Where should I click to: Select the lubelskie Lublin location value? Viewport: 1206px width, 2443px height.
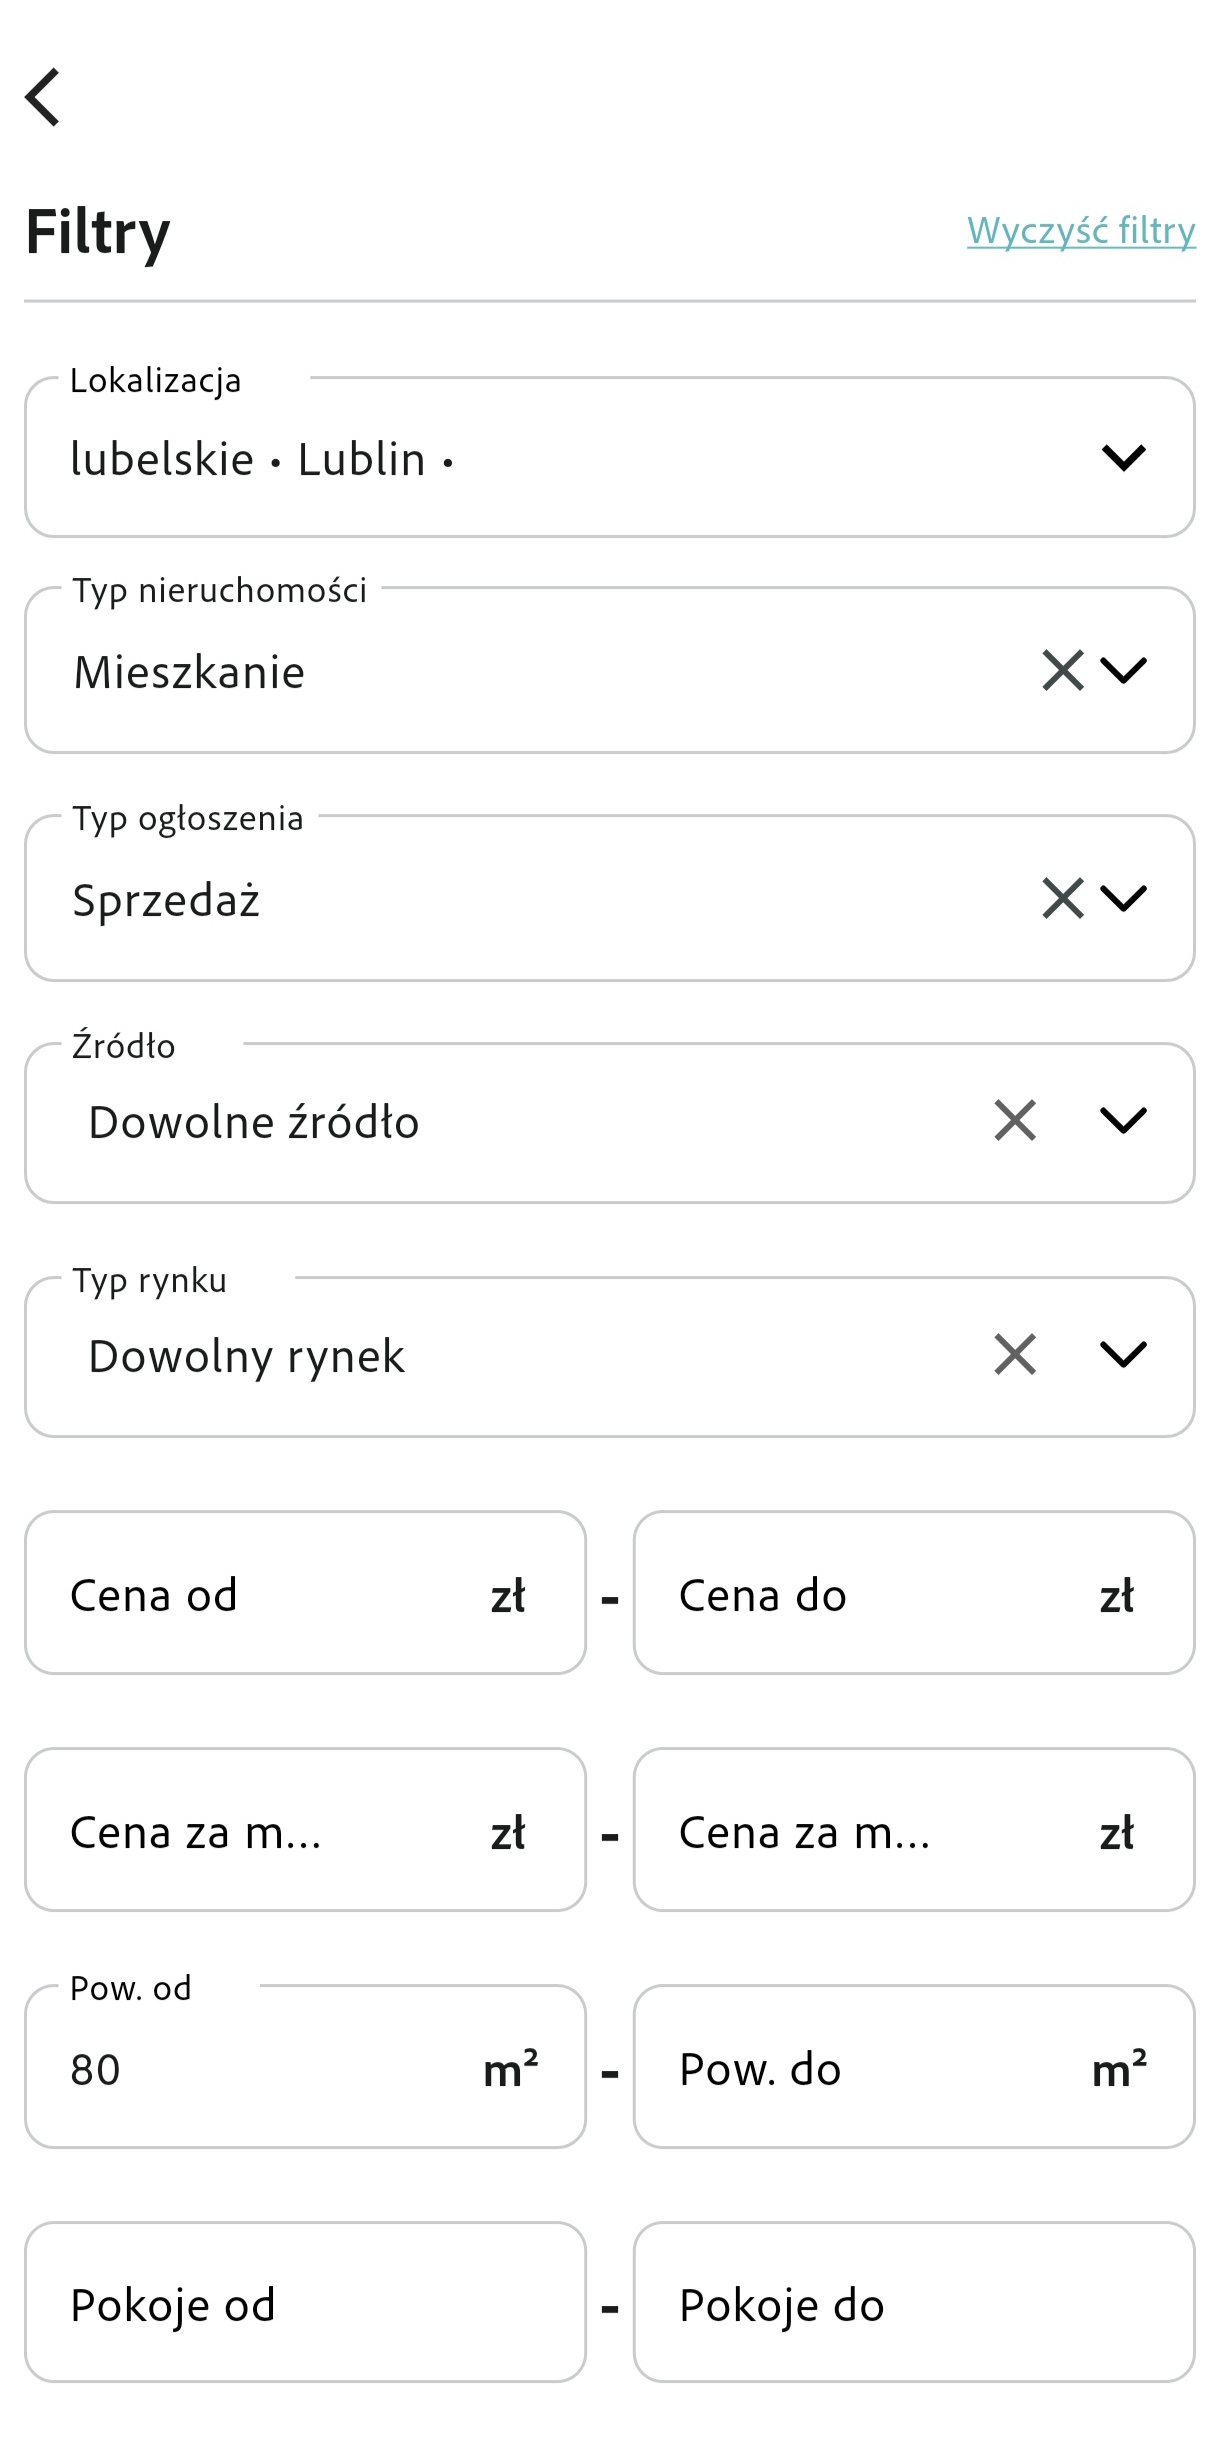tap(262, 459)
